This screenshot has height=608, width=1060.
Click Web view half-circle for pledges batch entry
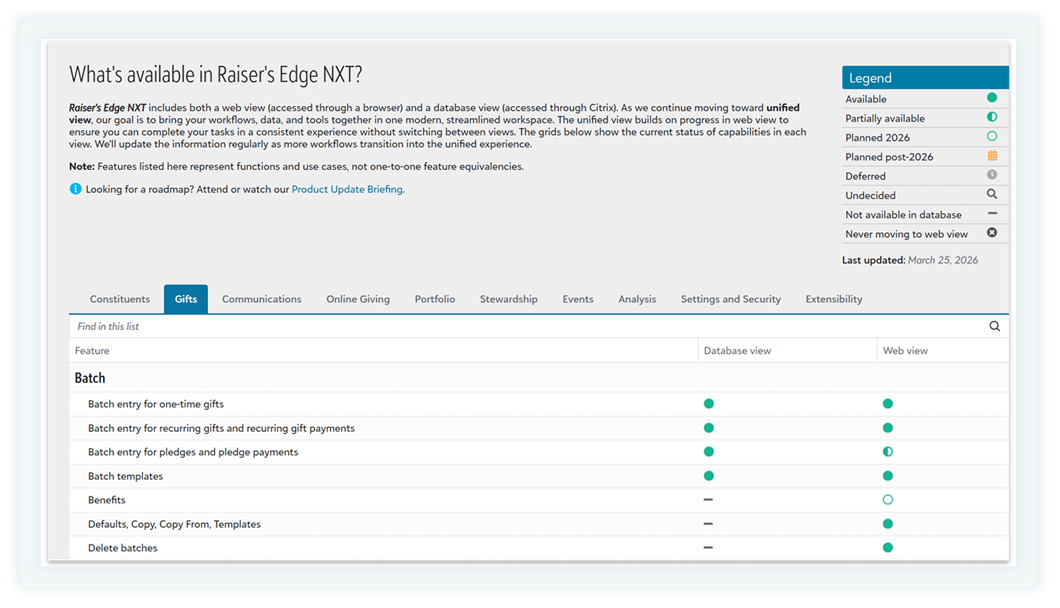point(888,452)
